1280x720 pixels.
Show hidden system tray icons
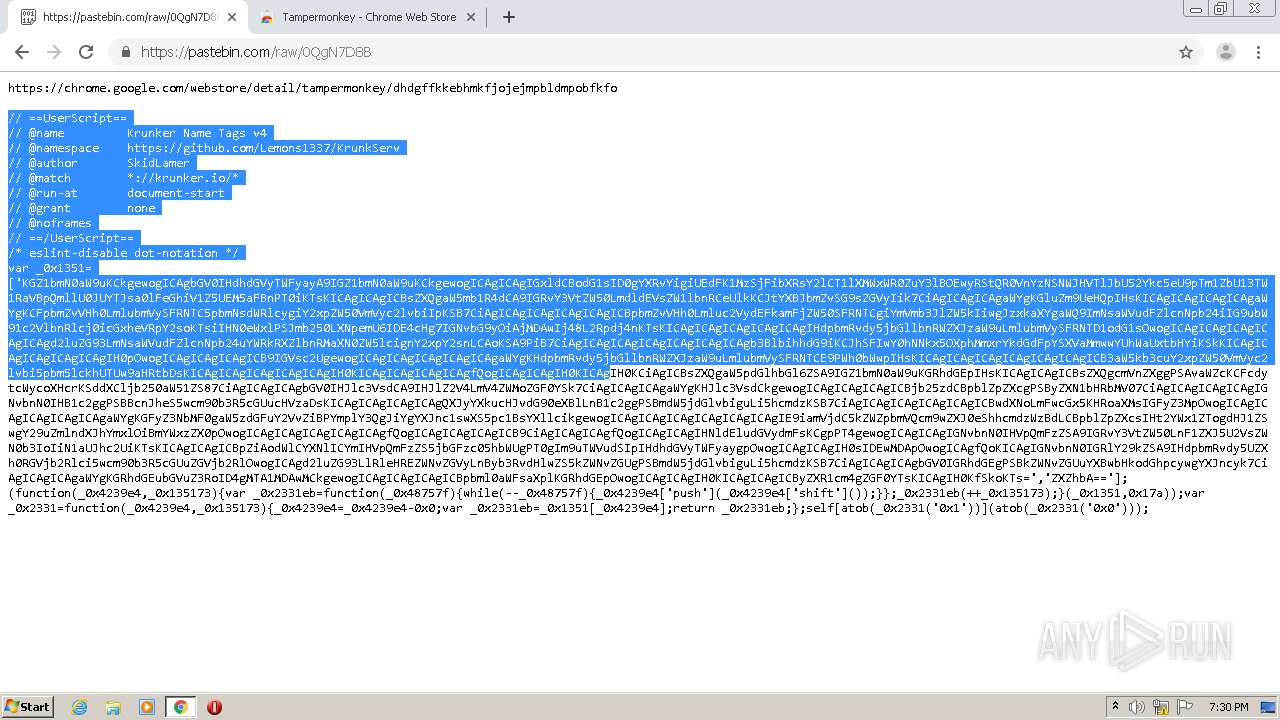(x=1115, y=707)
